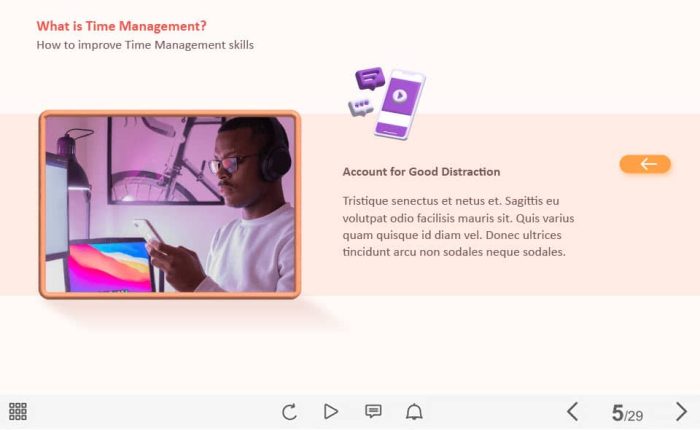Open the captions speech bubble icon
The height and width of the screenshot is (430, 700).
pyautogui.click(x=373, y=411)
